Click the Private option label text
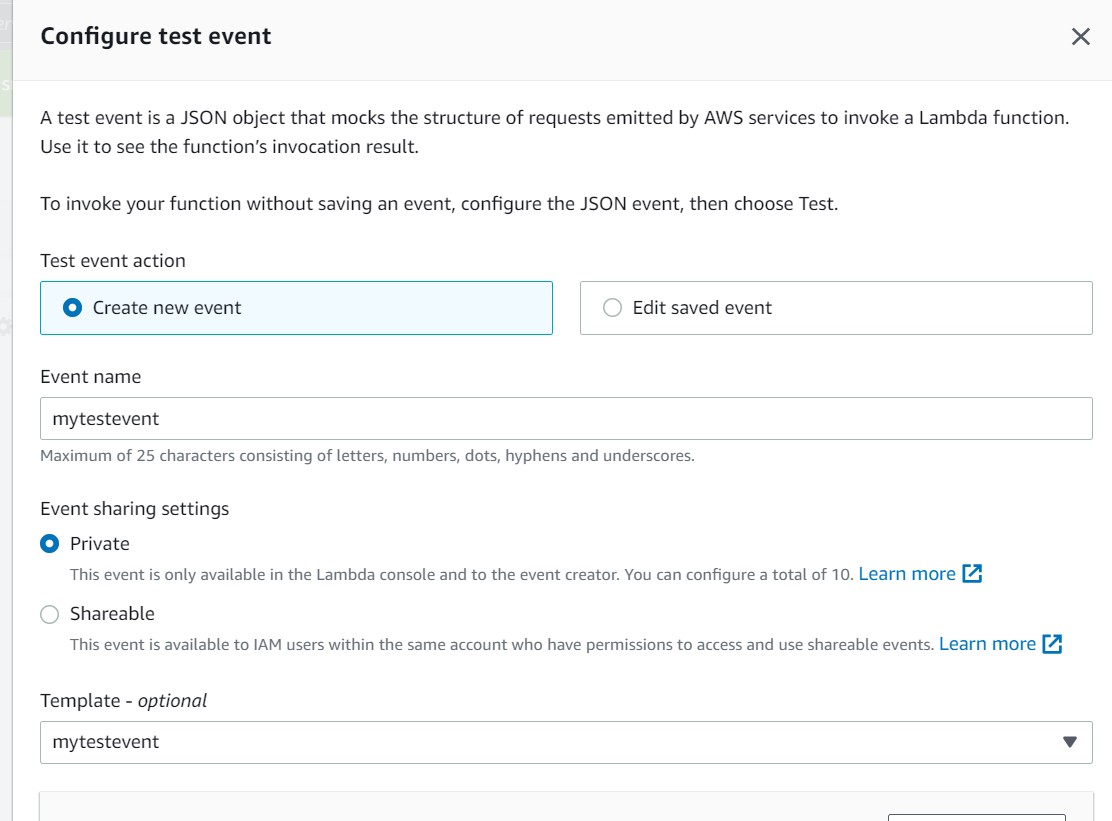This screenshot has width=1112, height=821. click(100, 544)
